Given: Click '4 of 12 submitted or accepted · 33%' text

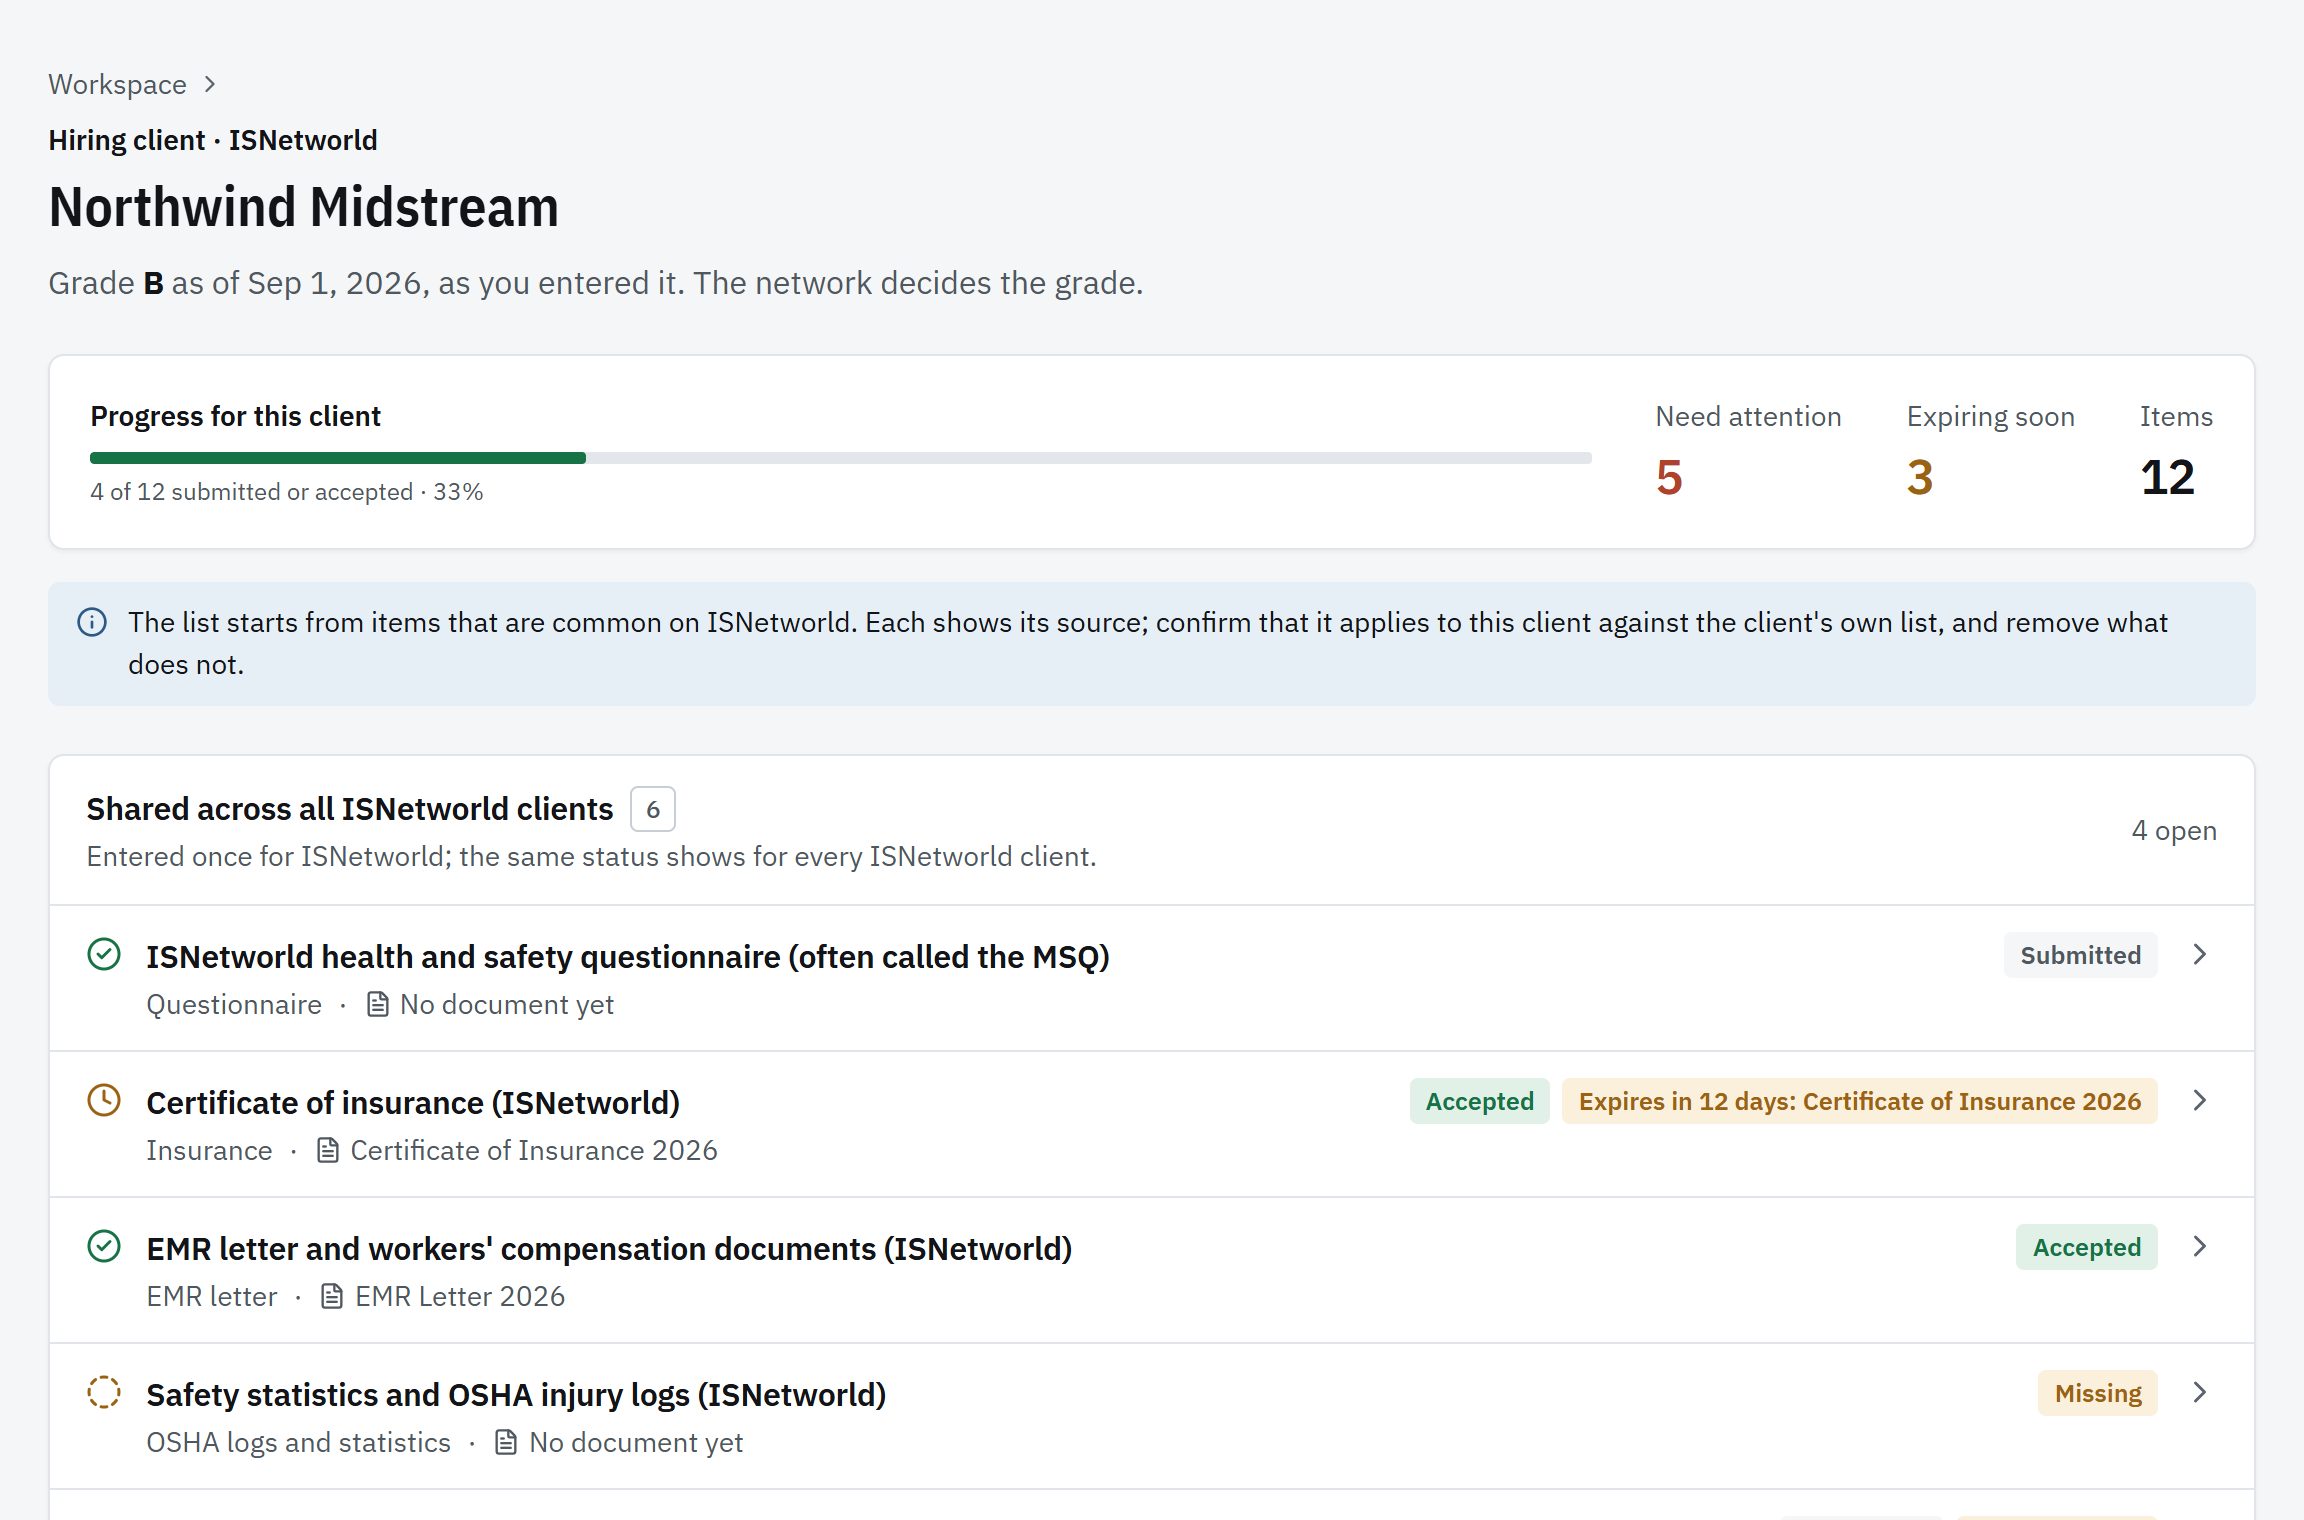Looking at the screenshot, I should [287, 492].
